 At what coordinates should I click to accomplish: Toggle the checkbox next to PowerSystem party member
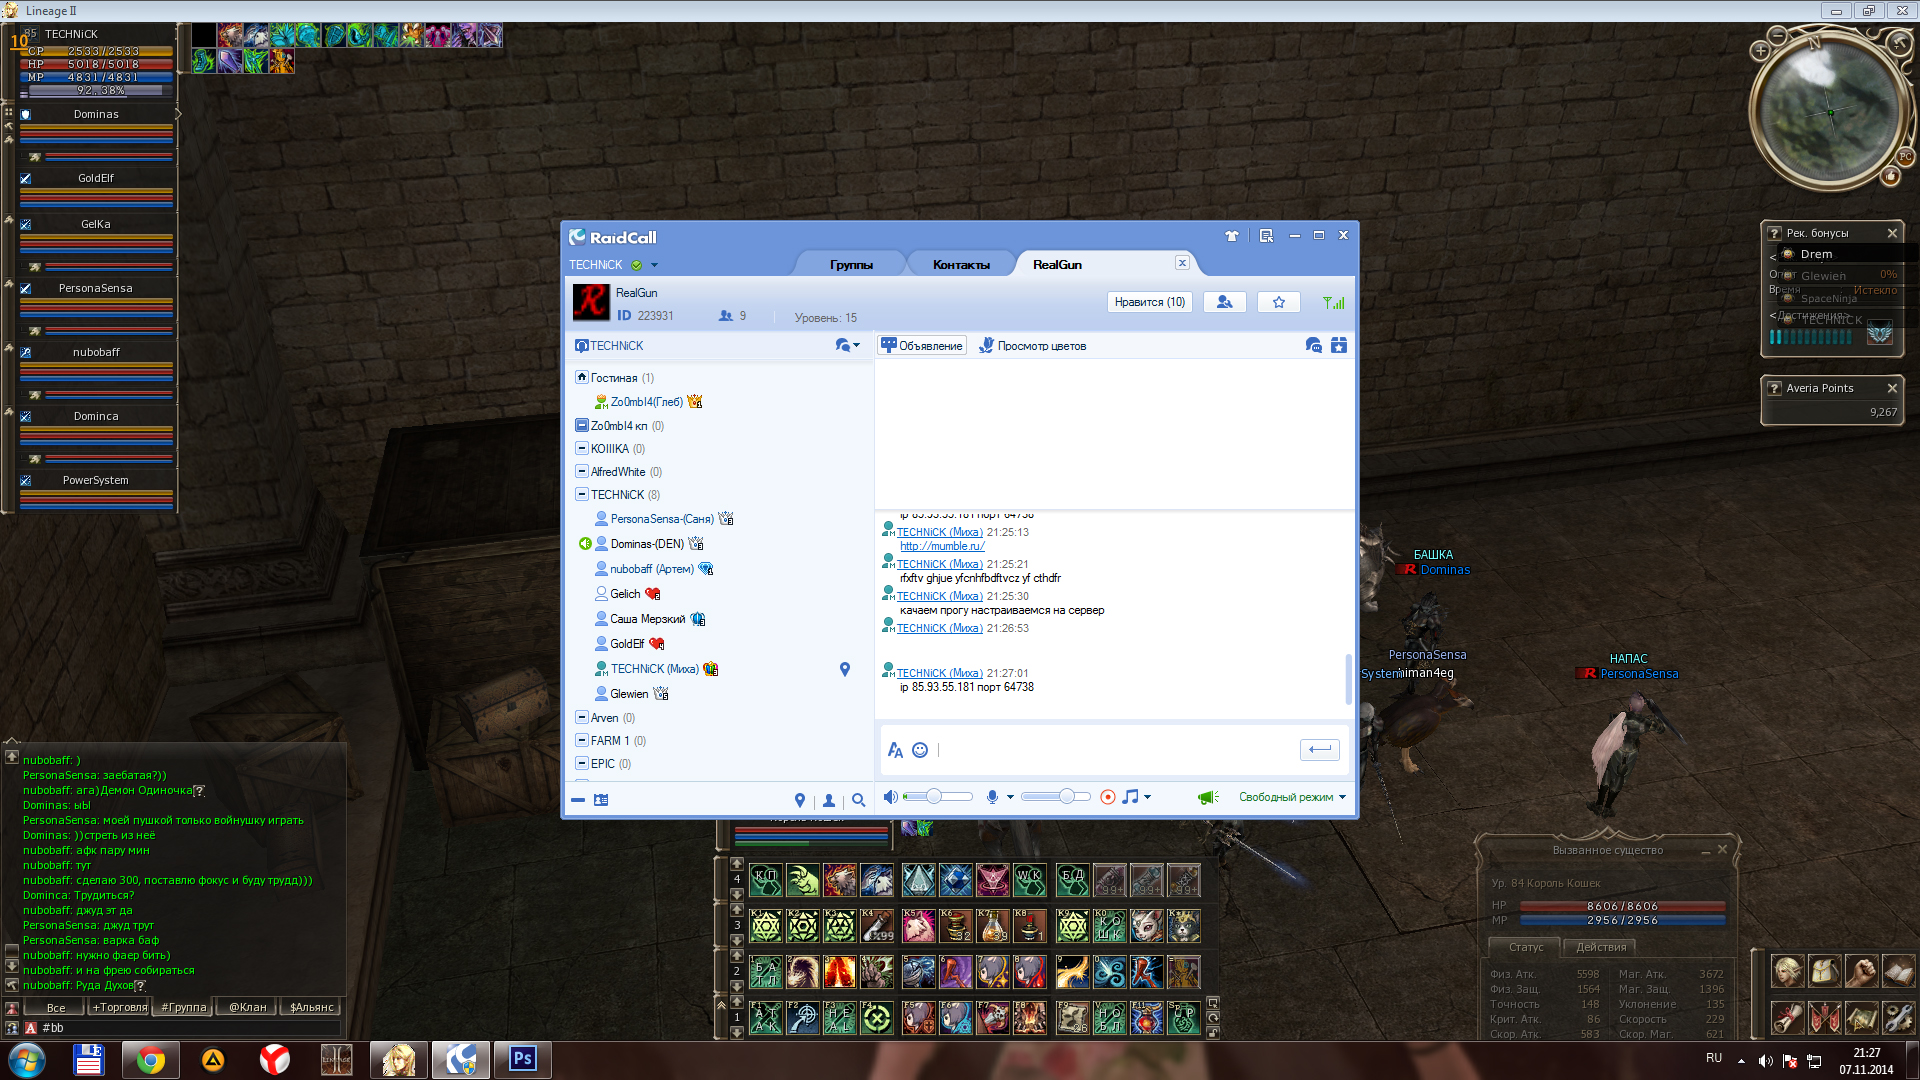click(x=26, y=481)
